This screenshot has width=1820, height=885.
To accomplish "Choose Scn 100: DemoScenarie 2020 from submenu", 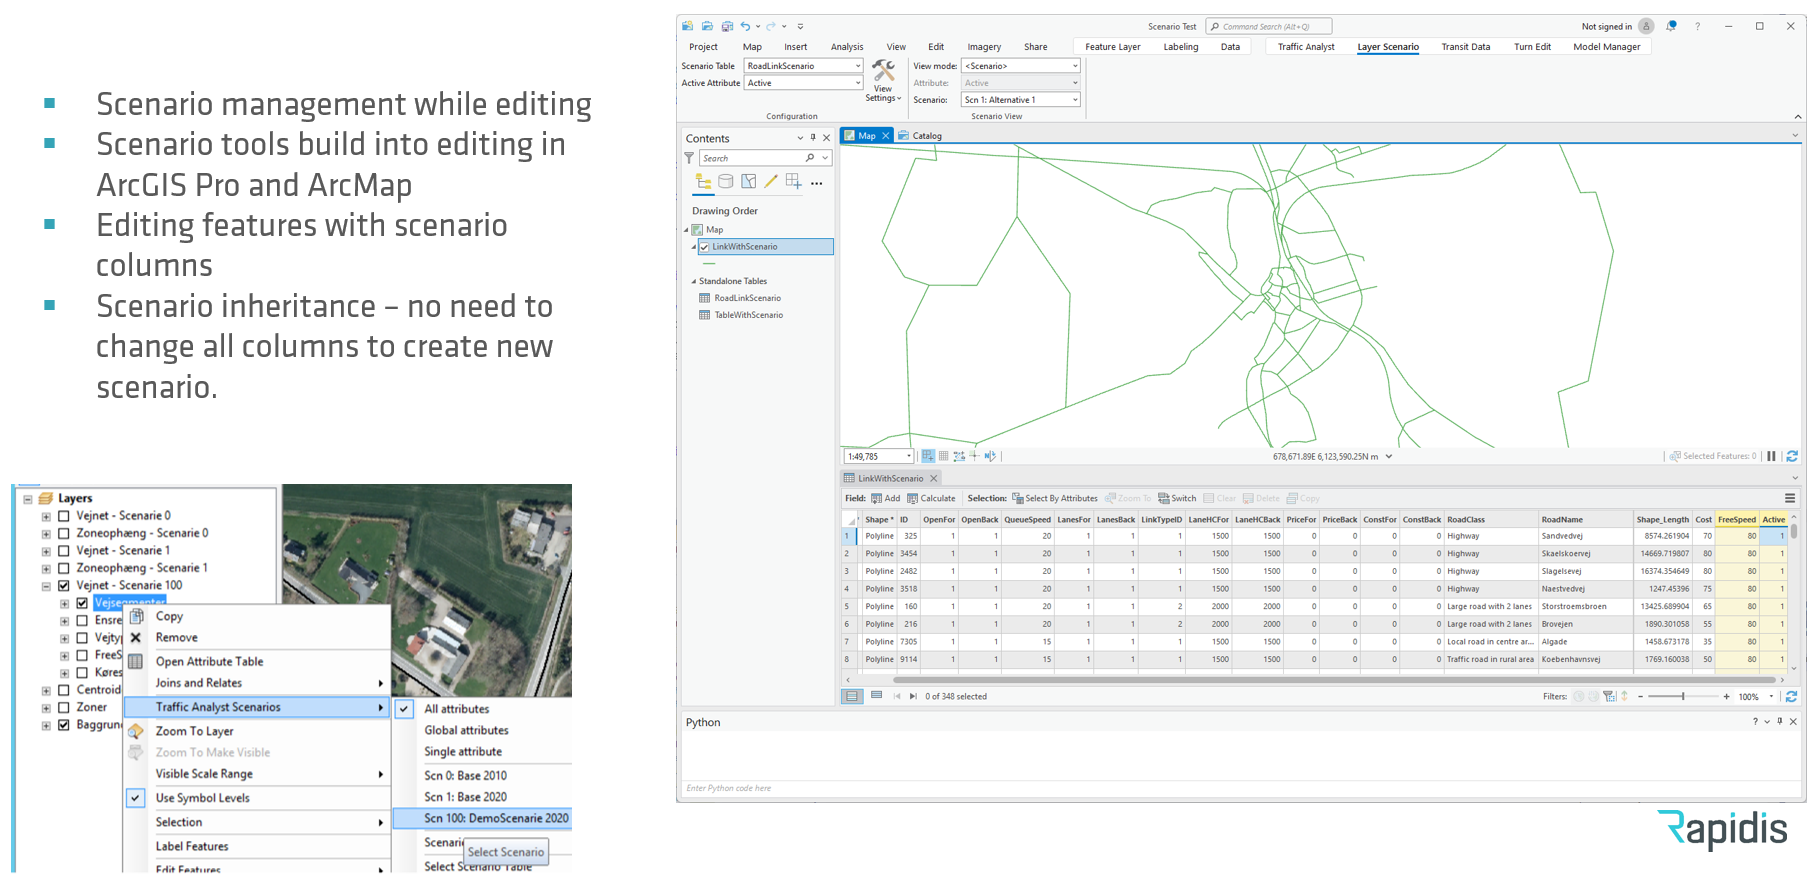I will click(495, 818).
